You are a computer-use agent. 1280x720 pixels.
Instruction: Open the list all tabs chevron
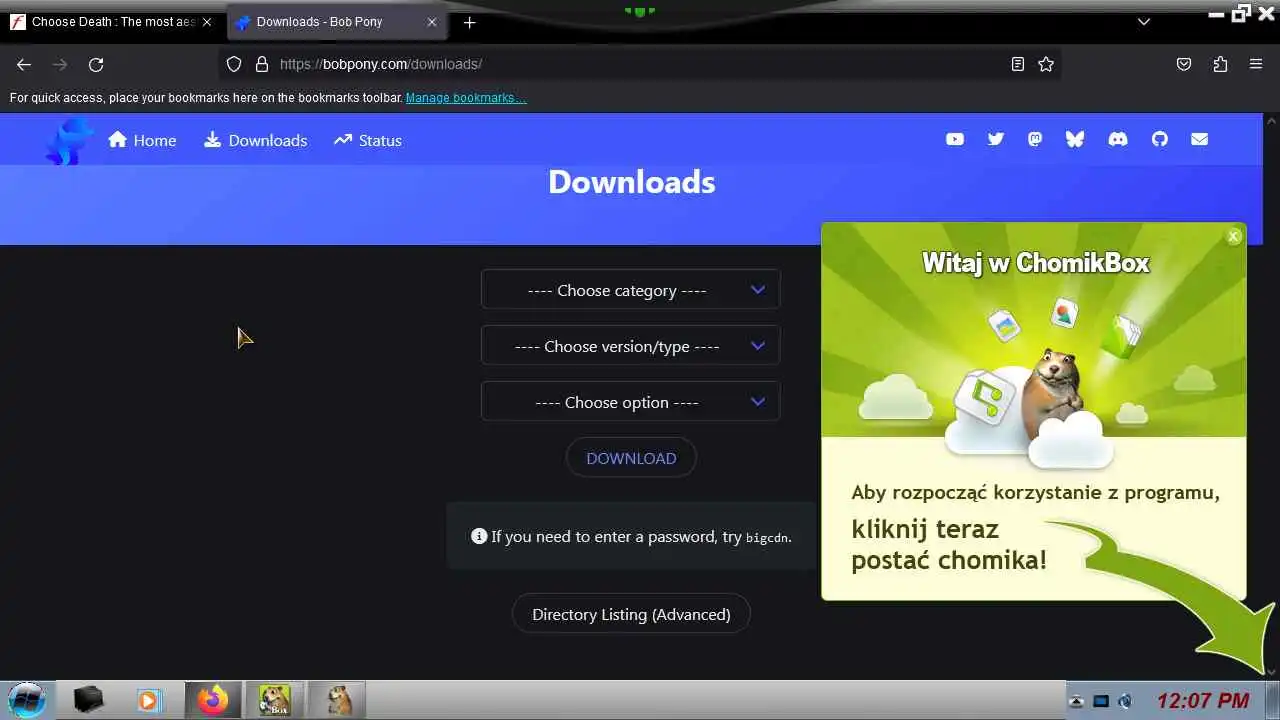point(1144,22)
